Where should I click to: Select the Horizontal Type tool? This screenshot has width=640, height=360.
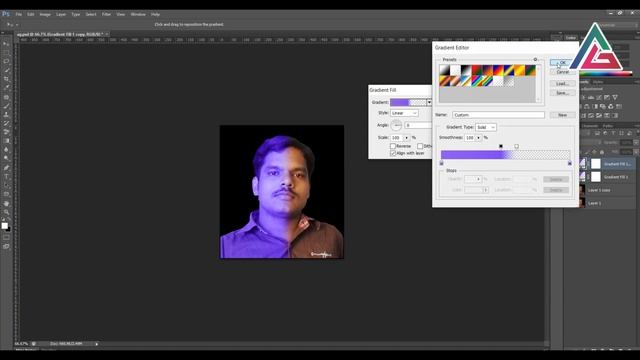(6, 177)
